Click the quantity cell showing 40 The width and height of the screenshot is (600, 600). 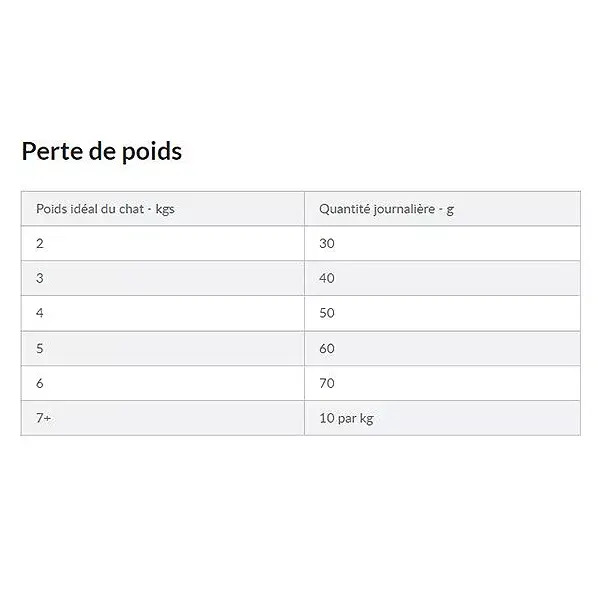coord(443,278)
